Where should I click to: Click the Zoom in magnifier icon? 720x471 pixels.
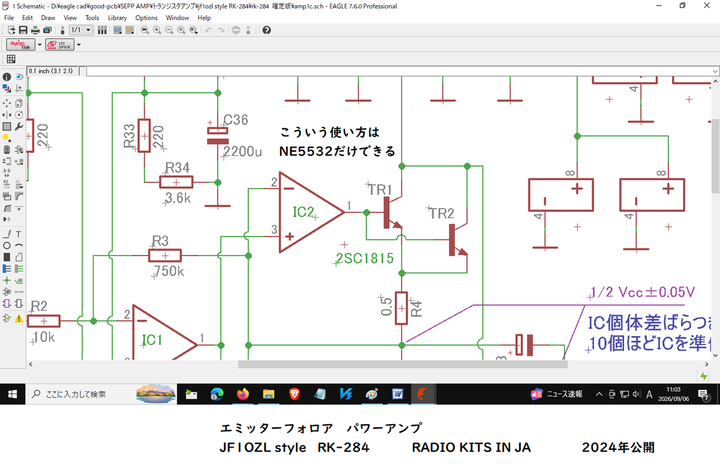pyautogui.click(x=157, y=30)
